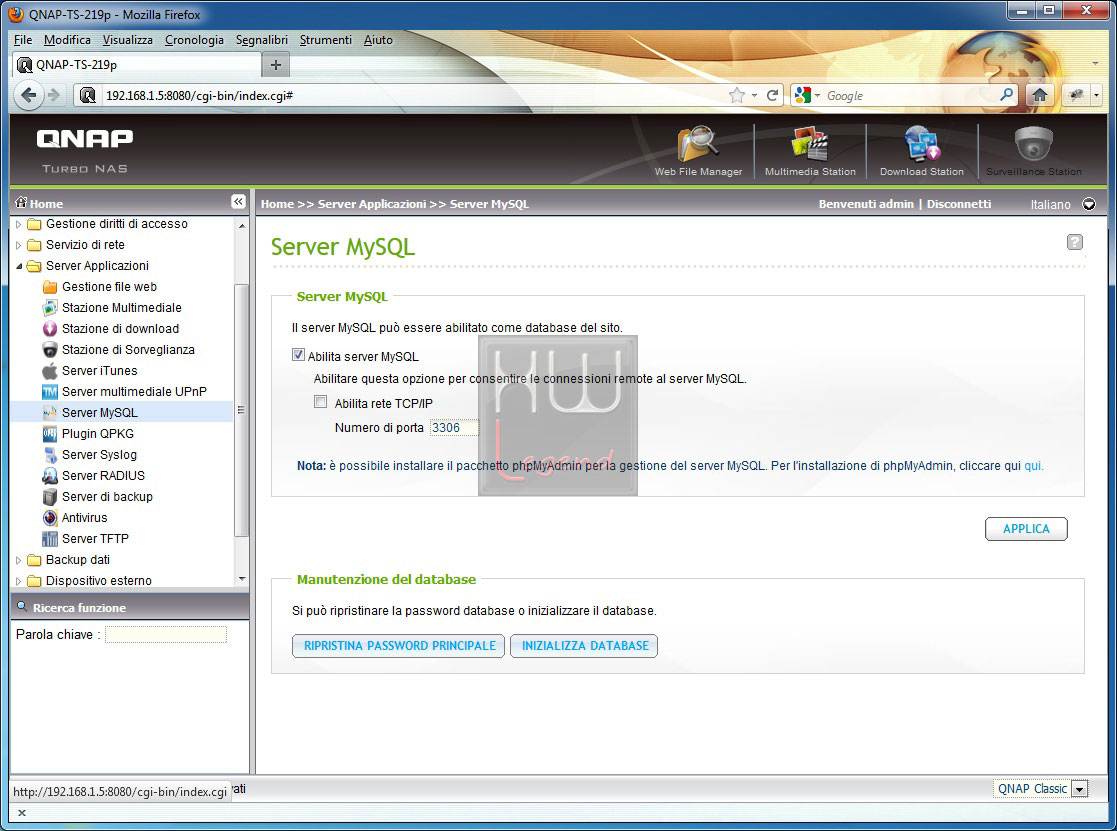Click the sidebar scroll up arrow
This screenshot has width=1117, height=831.
(x=241, y=225)
